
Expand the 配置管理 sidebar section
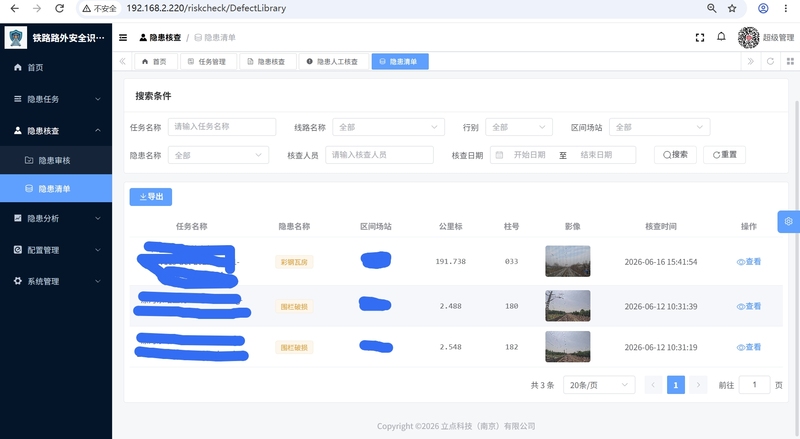tap(56, 250)
